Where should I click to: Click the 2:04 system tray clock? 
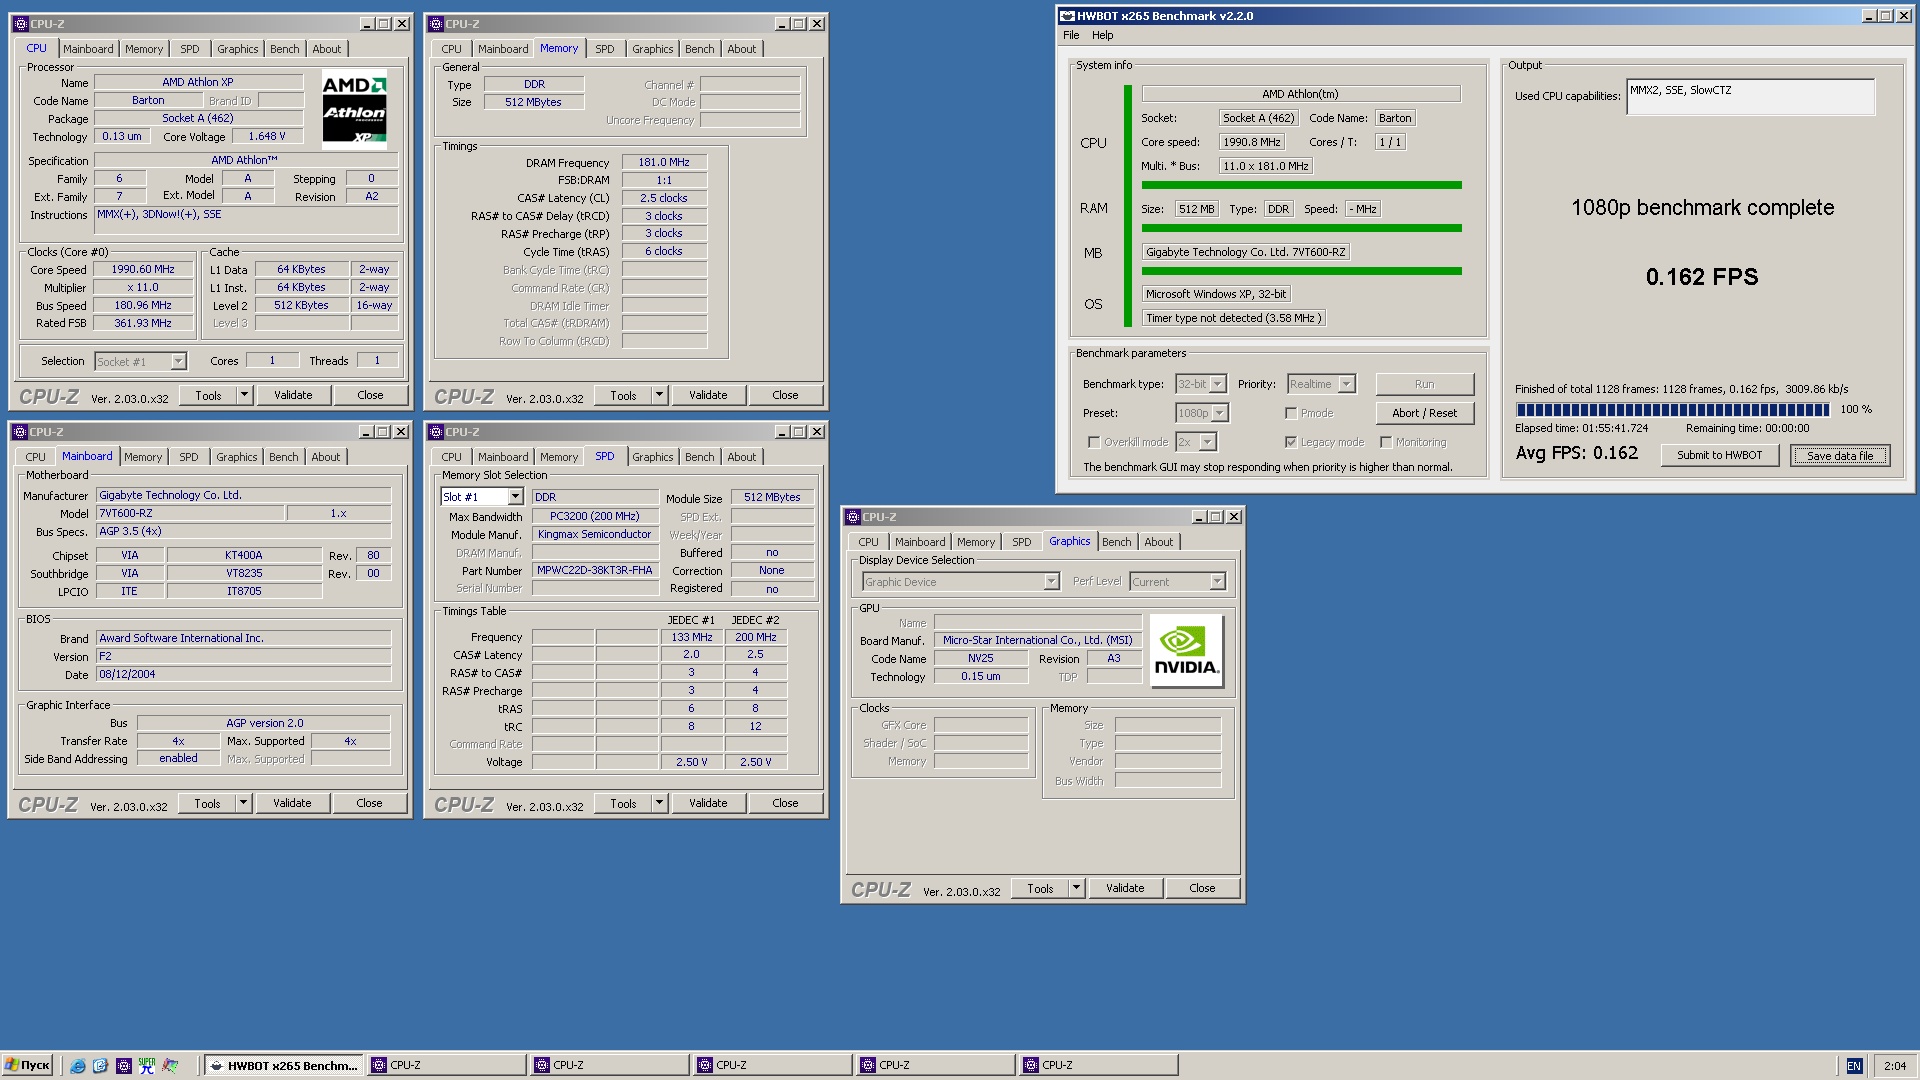pos(1894,1066)
